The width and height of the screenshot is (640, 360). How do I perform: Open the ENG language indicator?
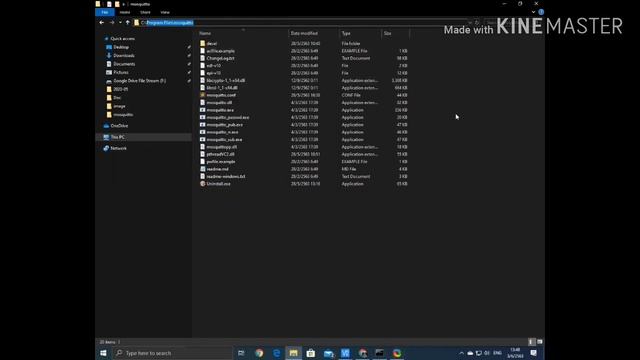(497, 353)
